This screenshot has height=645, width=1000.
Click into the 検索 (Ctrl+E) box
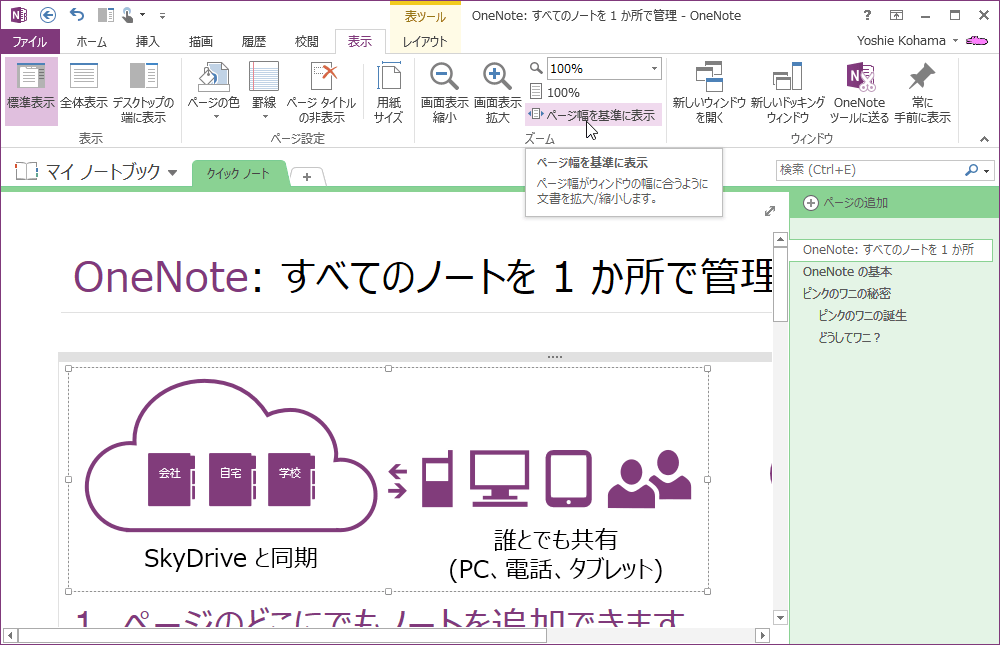(870, 170)
